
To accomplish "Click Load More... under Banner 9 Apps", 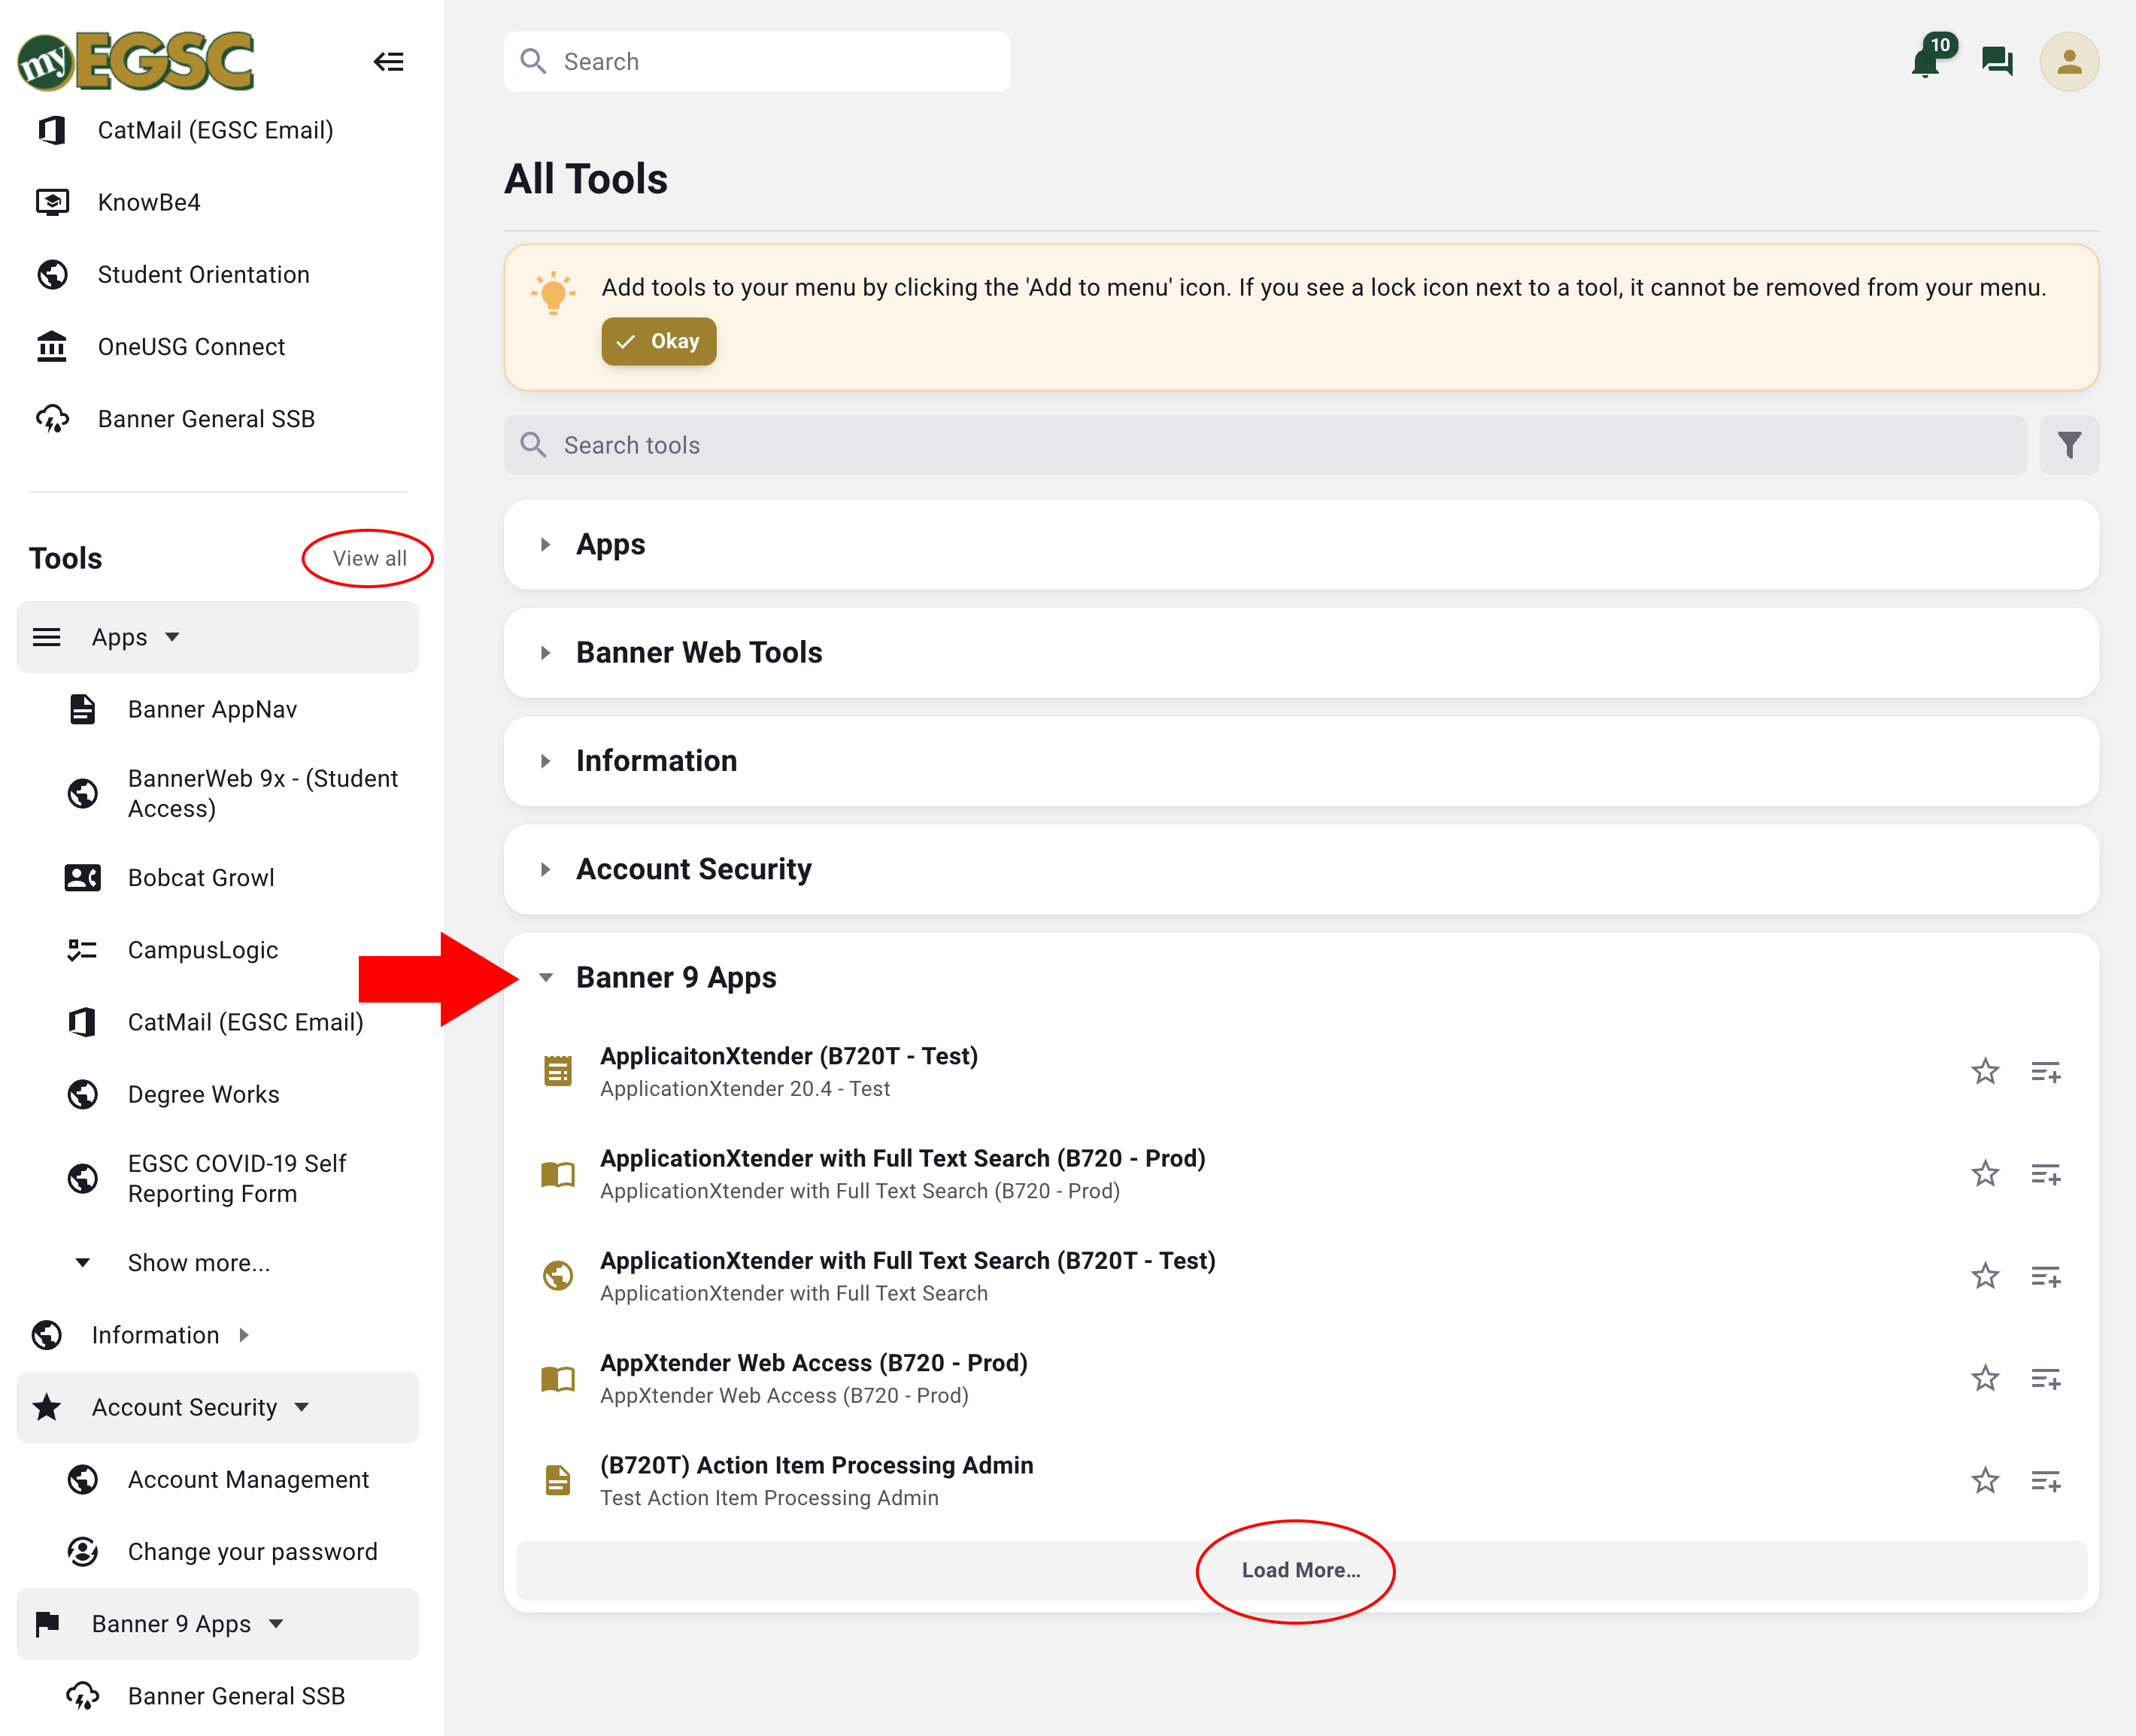I will (x=1300, y=1570).
